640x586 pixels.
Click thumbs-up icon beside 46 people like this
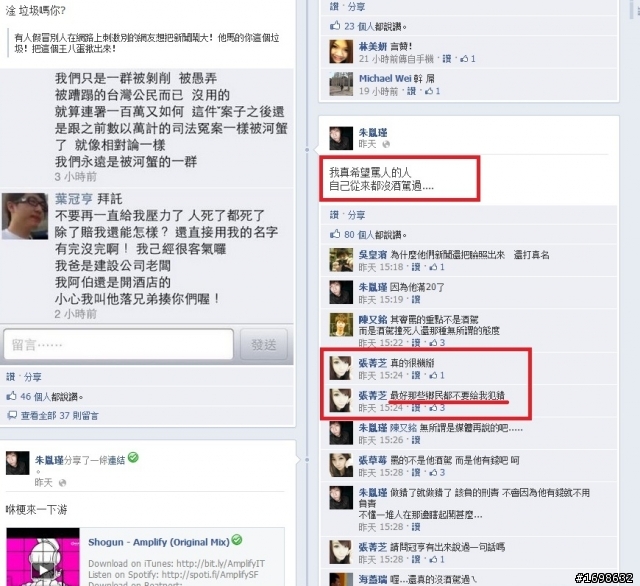coord(11,396)
